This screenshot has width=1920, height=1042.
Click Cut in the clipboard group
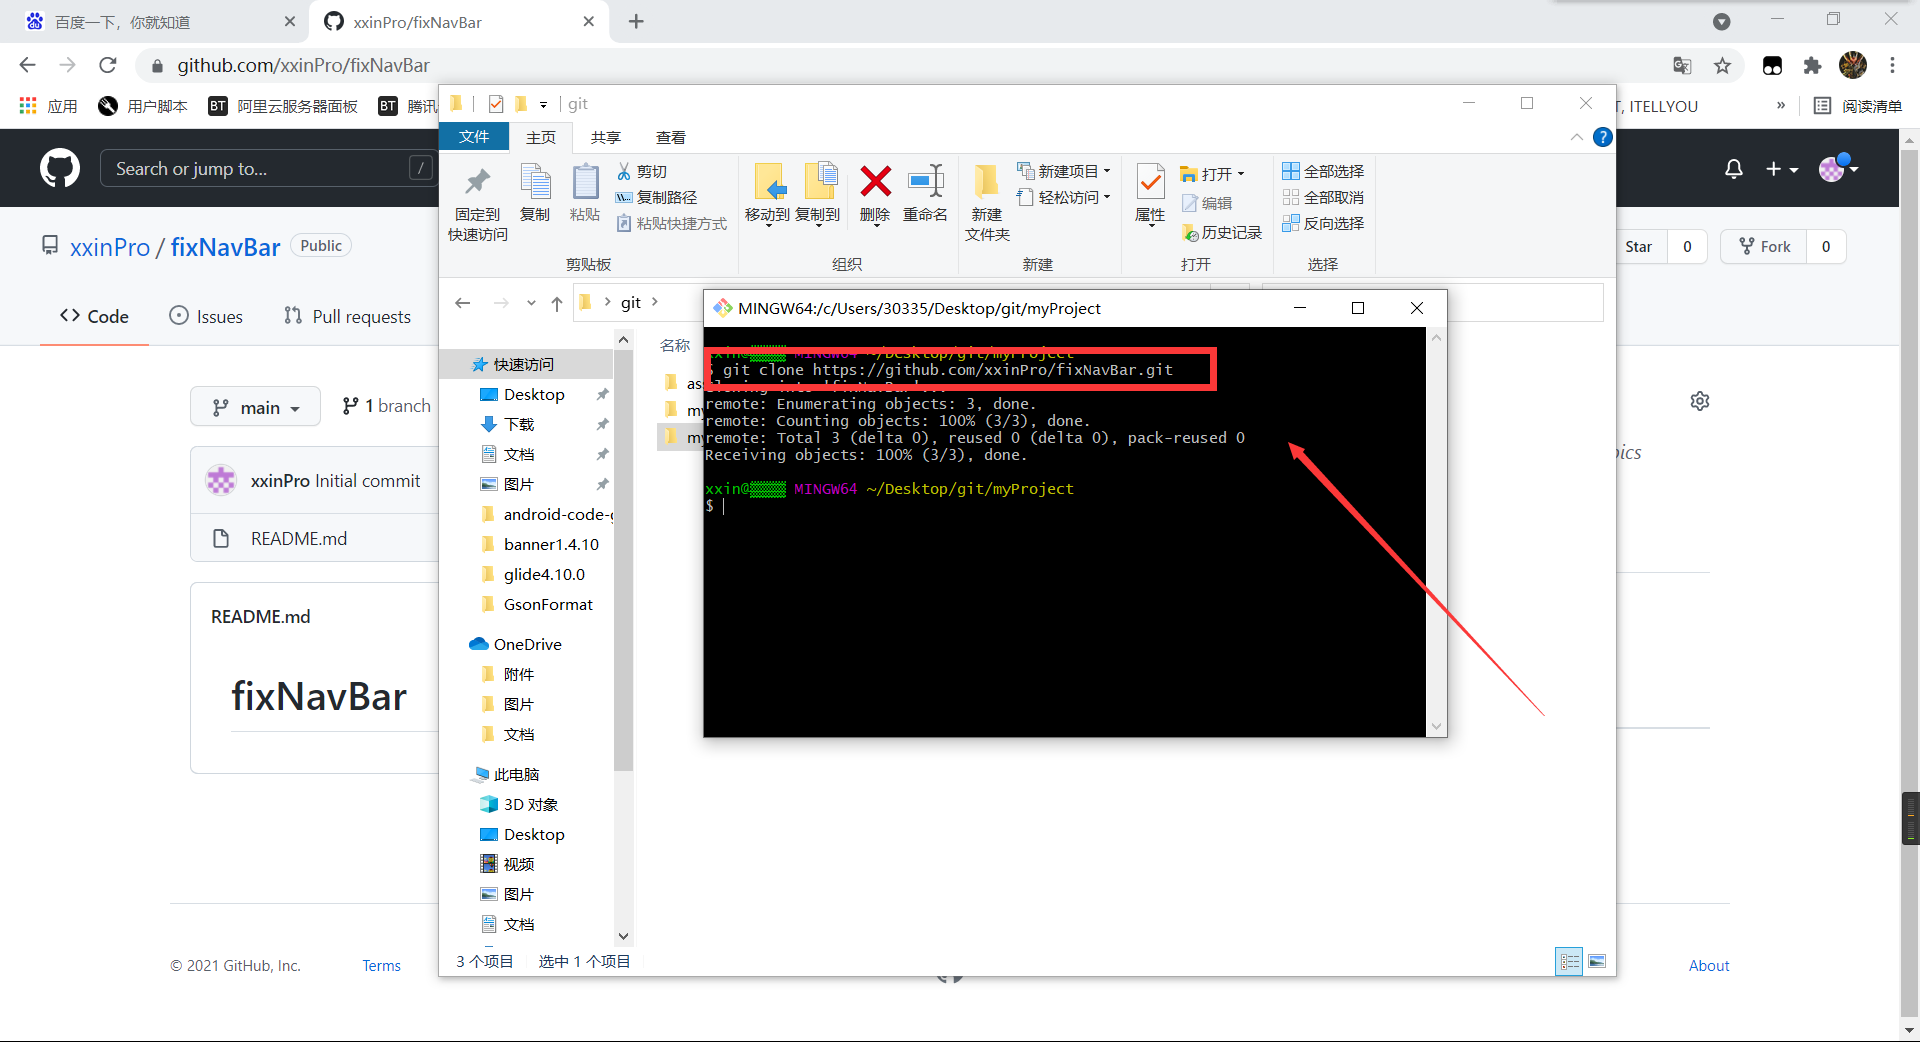click(642, 172)
